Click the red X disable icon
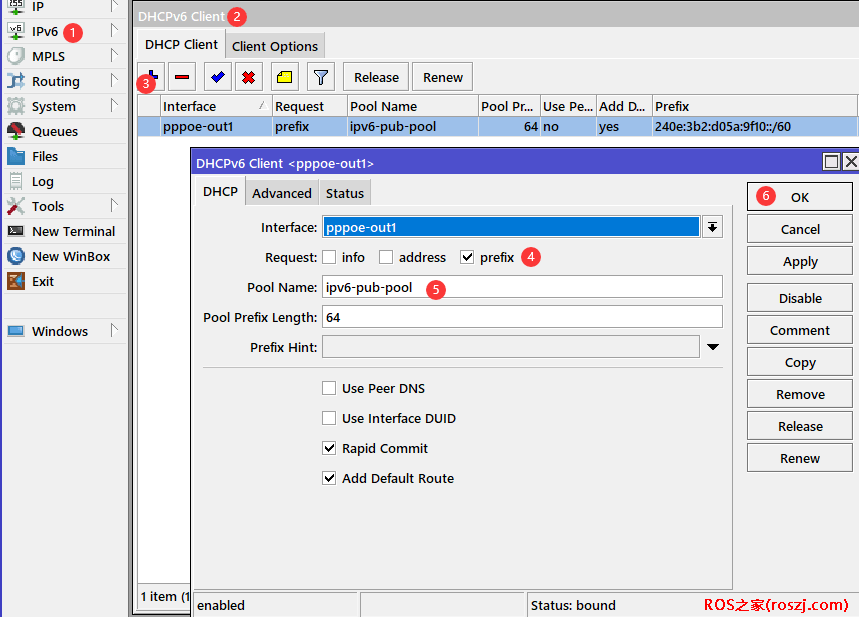This screenshot has height=617, width=859. (249, 77)
